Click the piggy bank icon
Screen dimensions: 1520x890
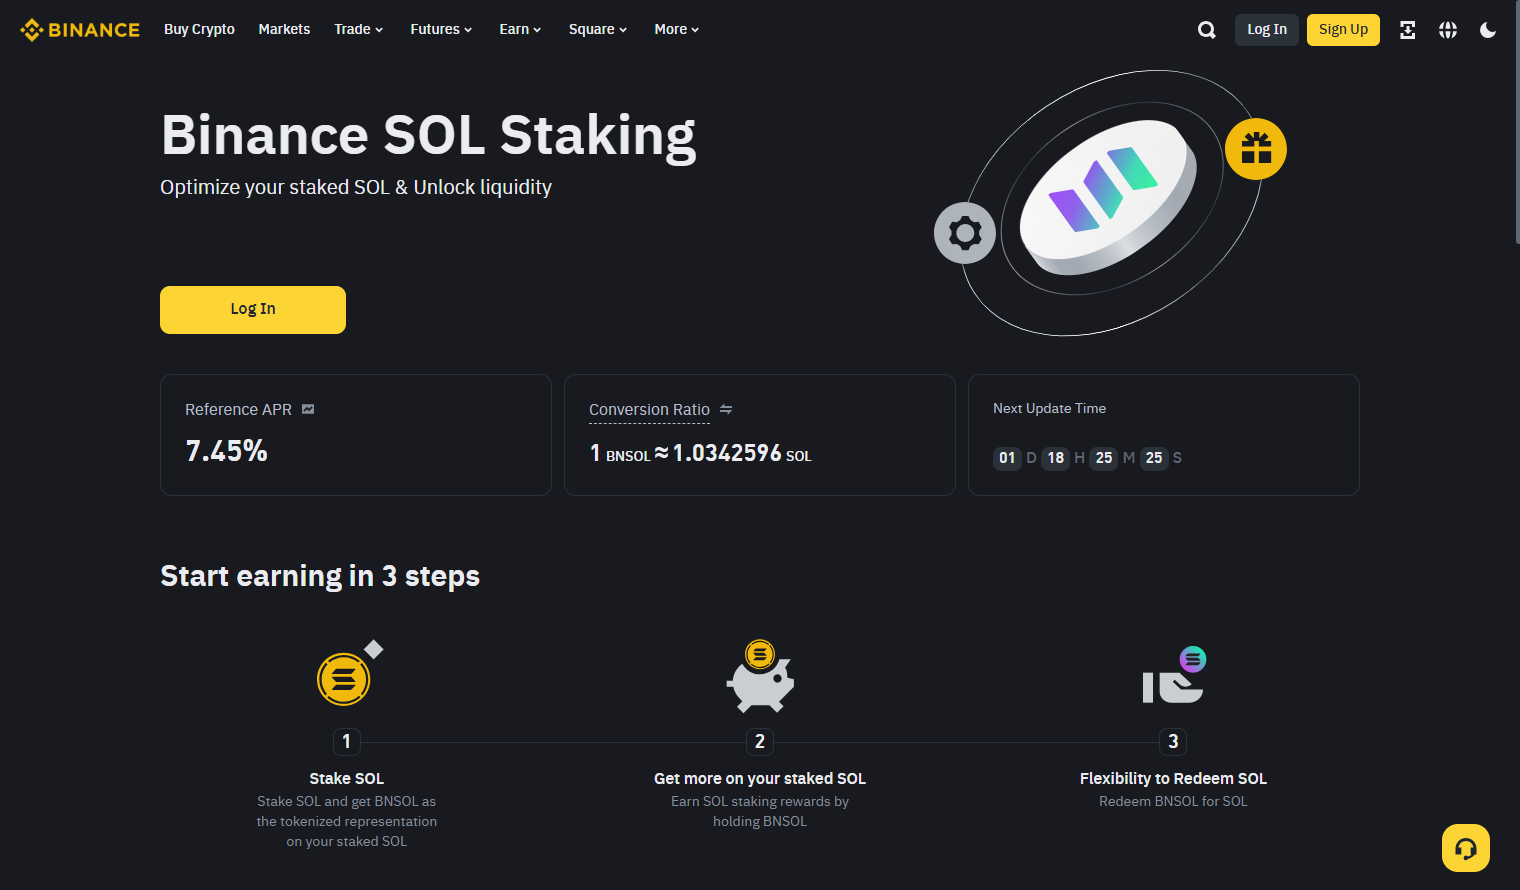pyautogui.click(x=760, y=677)
